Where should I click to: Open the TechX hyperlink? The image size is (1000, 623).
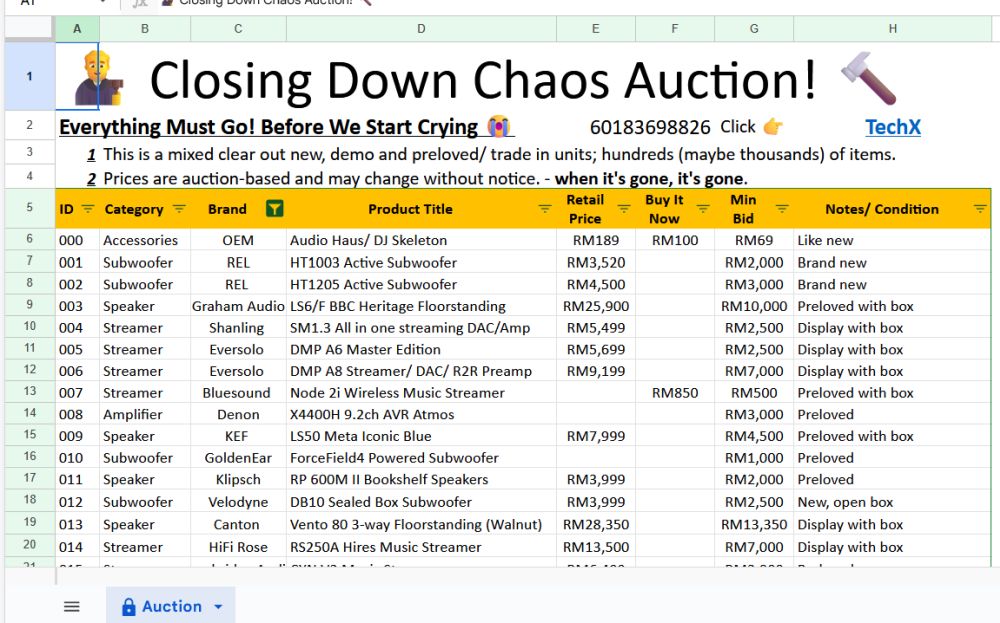[x=892, y=127]
